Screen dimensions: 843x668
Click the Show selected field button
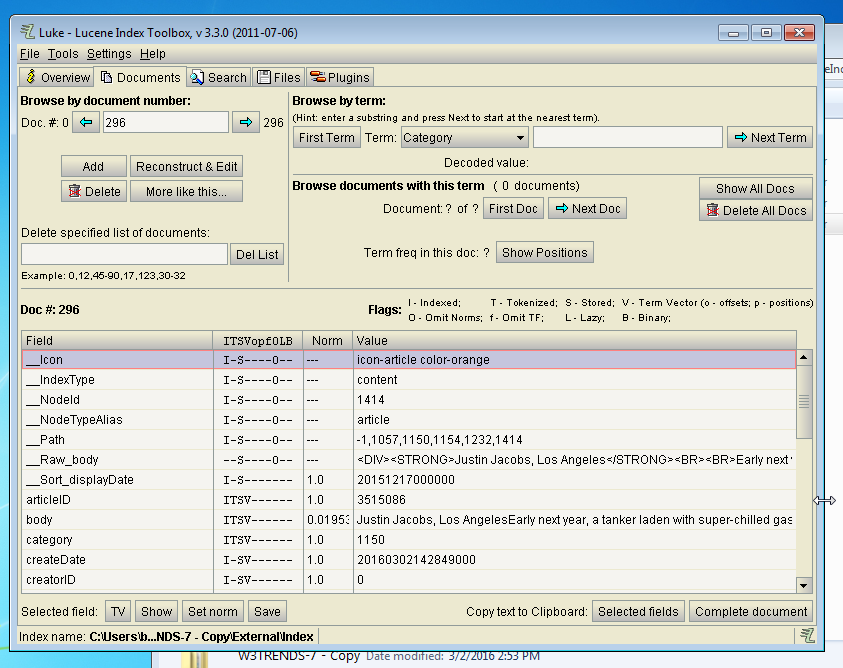point(156,612)
